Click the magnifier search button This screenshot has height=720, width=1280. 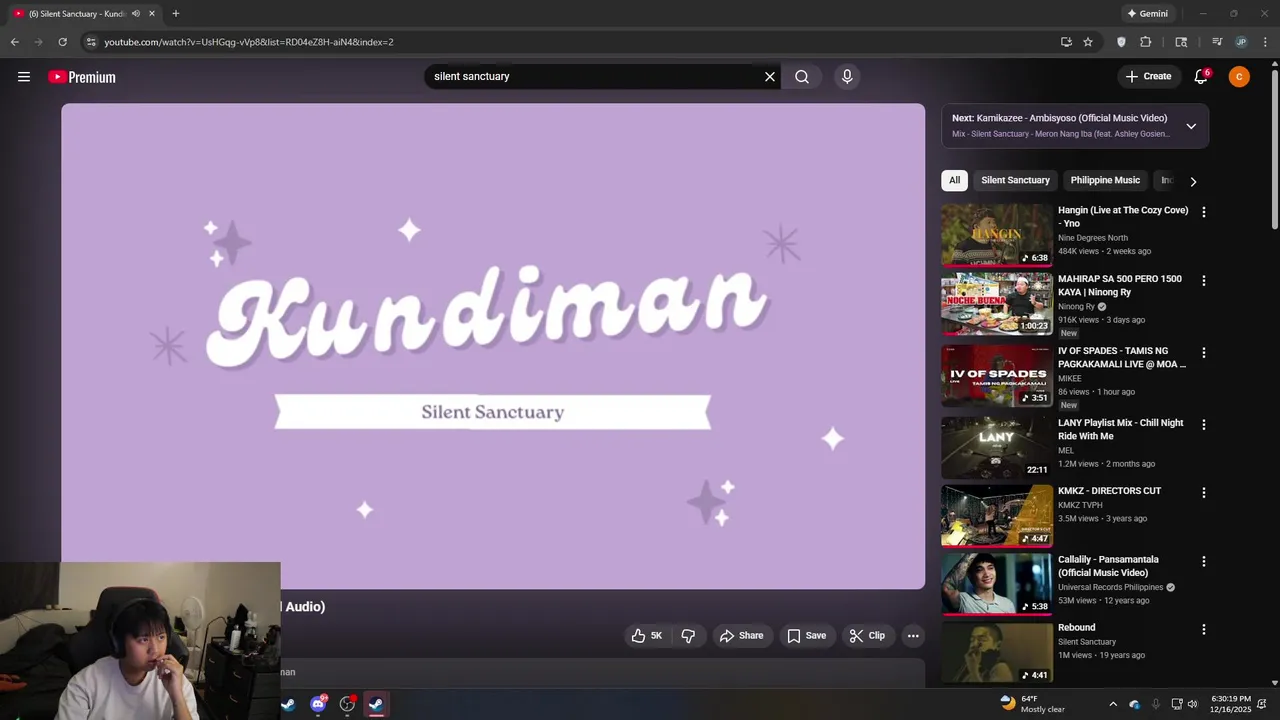click(802, 77)
